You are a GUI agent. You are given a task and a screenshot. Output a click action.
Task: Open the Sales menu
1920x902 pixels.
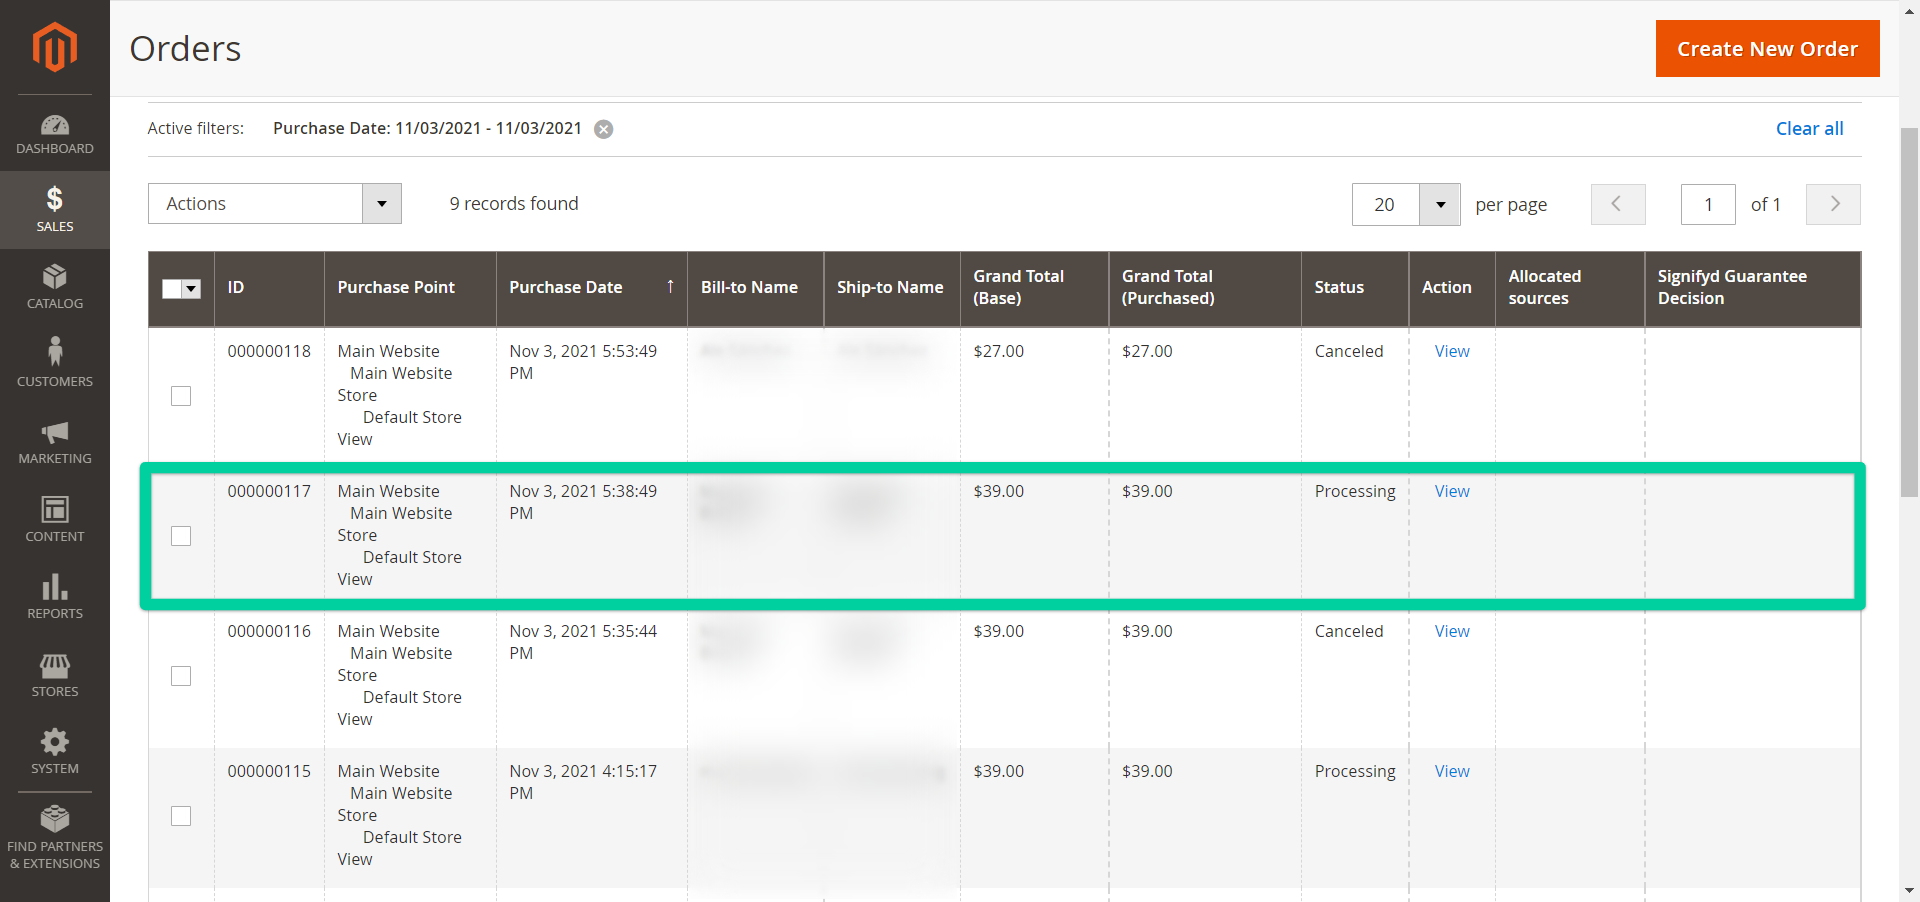[x=54, y=210]
